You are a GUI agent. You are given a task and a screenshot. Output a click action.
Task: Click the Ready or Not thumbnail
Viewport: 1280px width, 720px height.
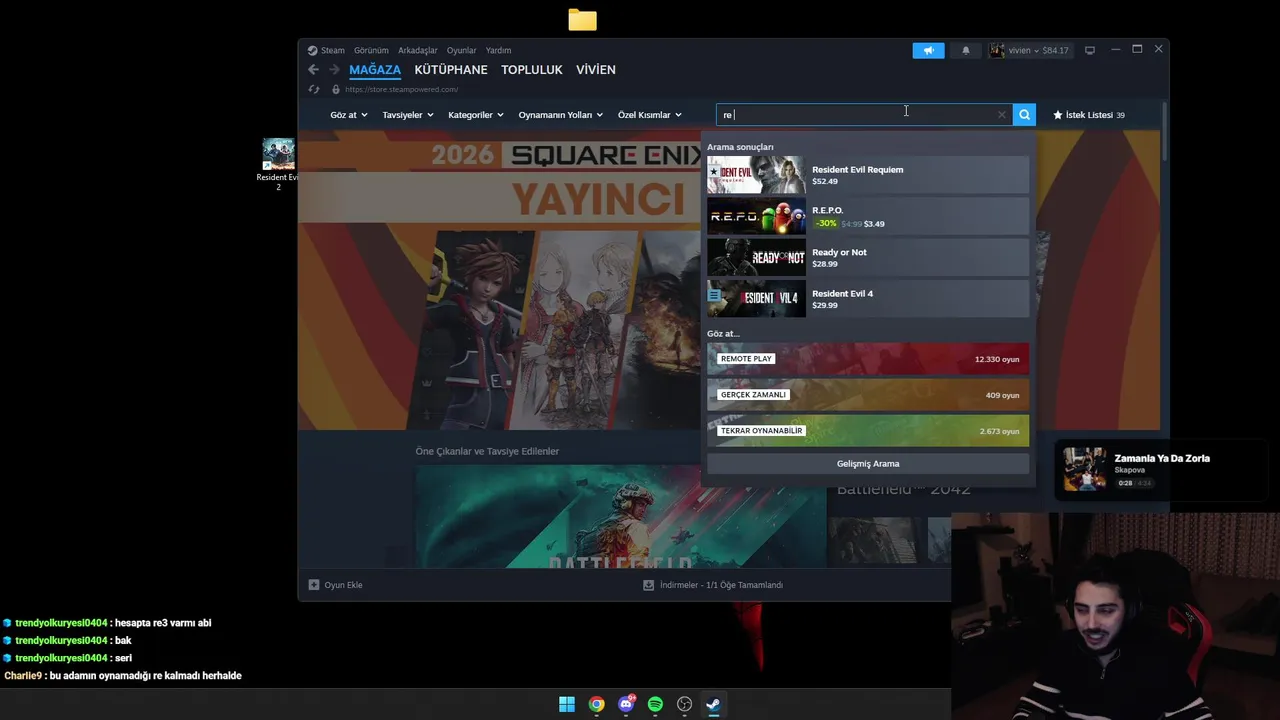coord(756,258)
